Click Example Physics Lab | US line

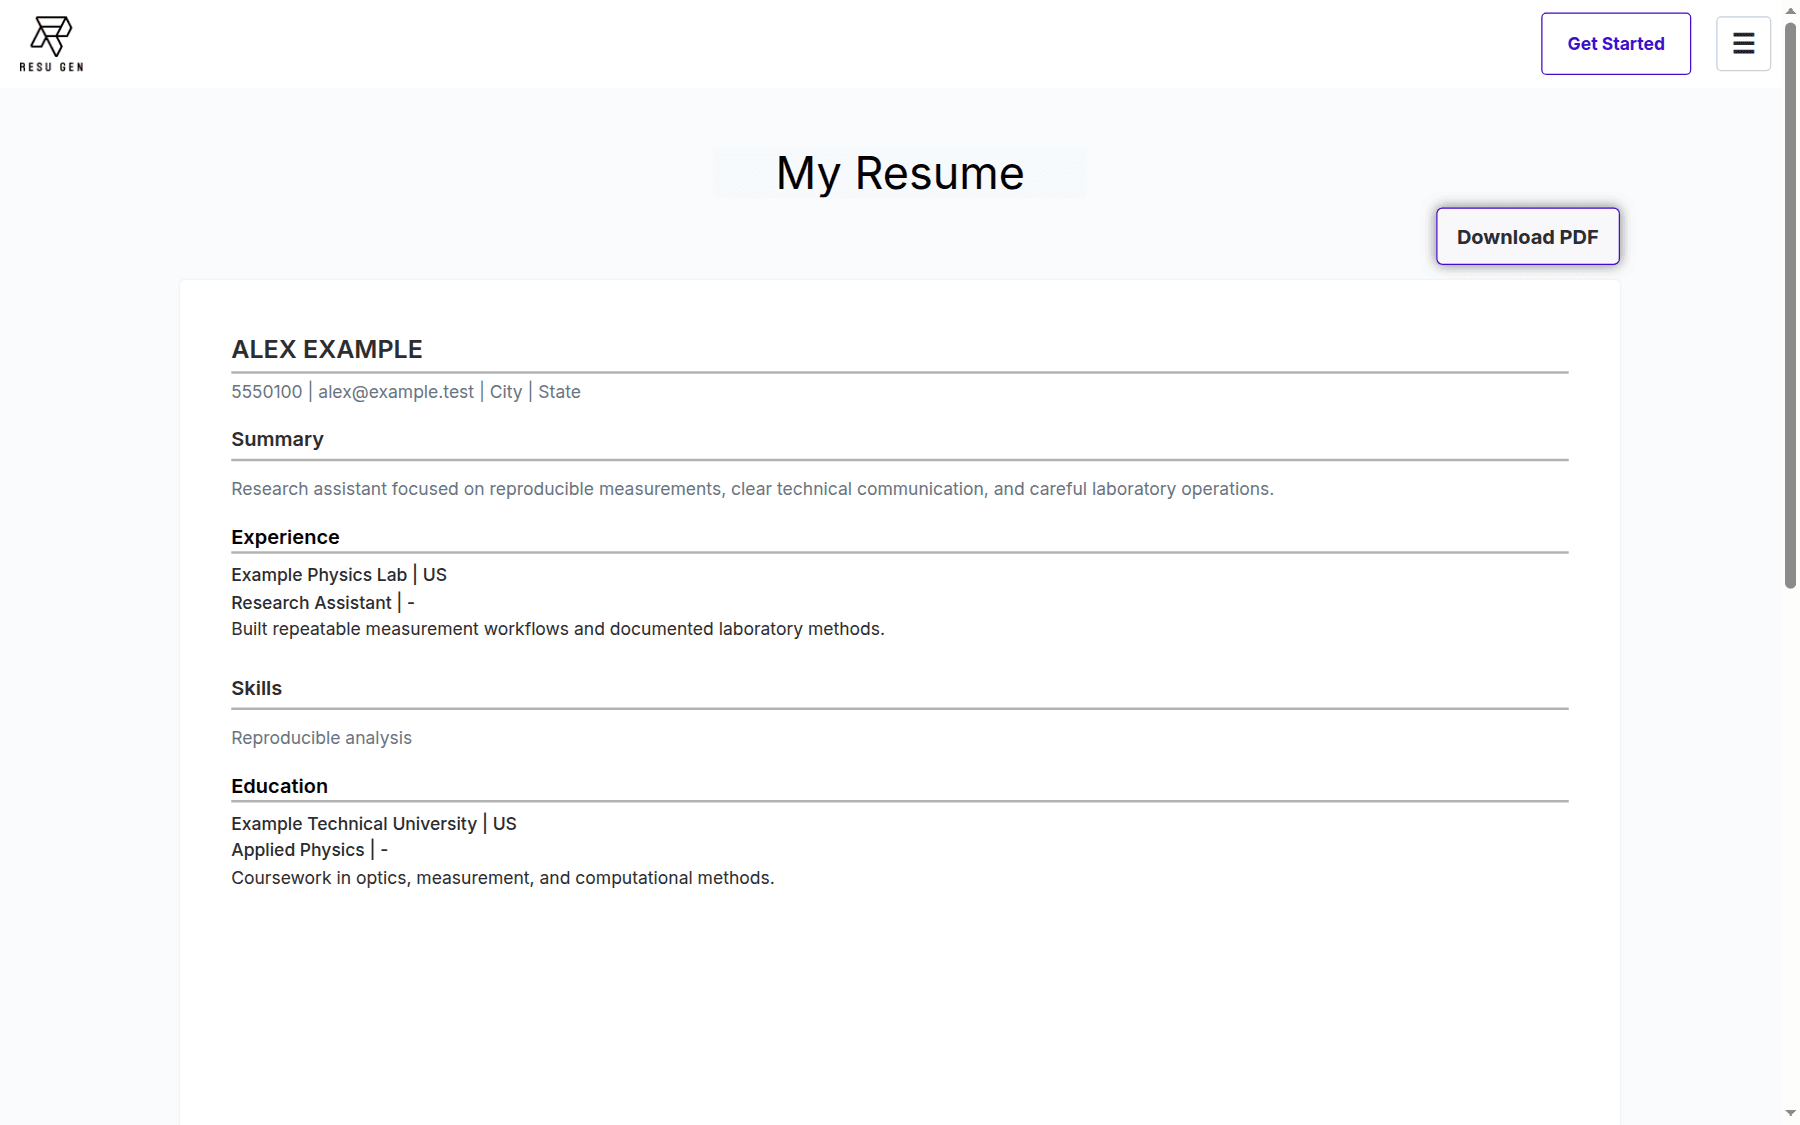[339, 575]
